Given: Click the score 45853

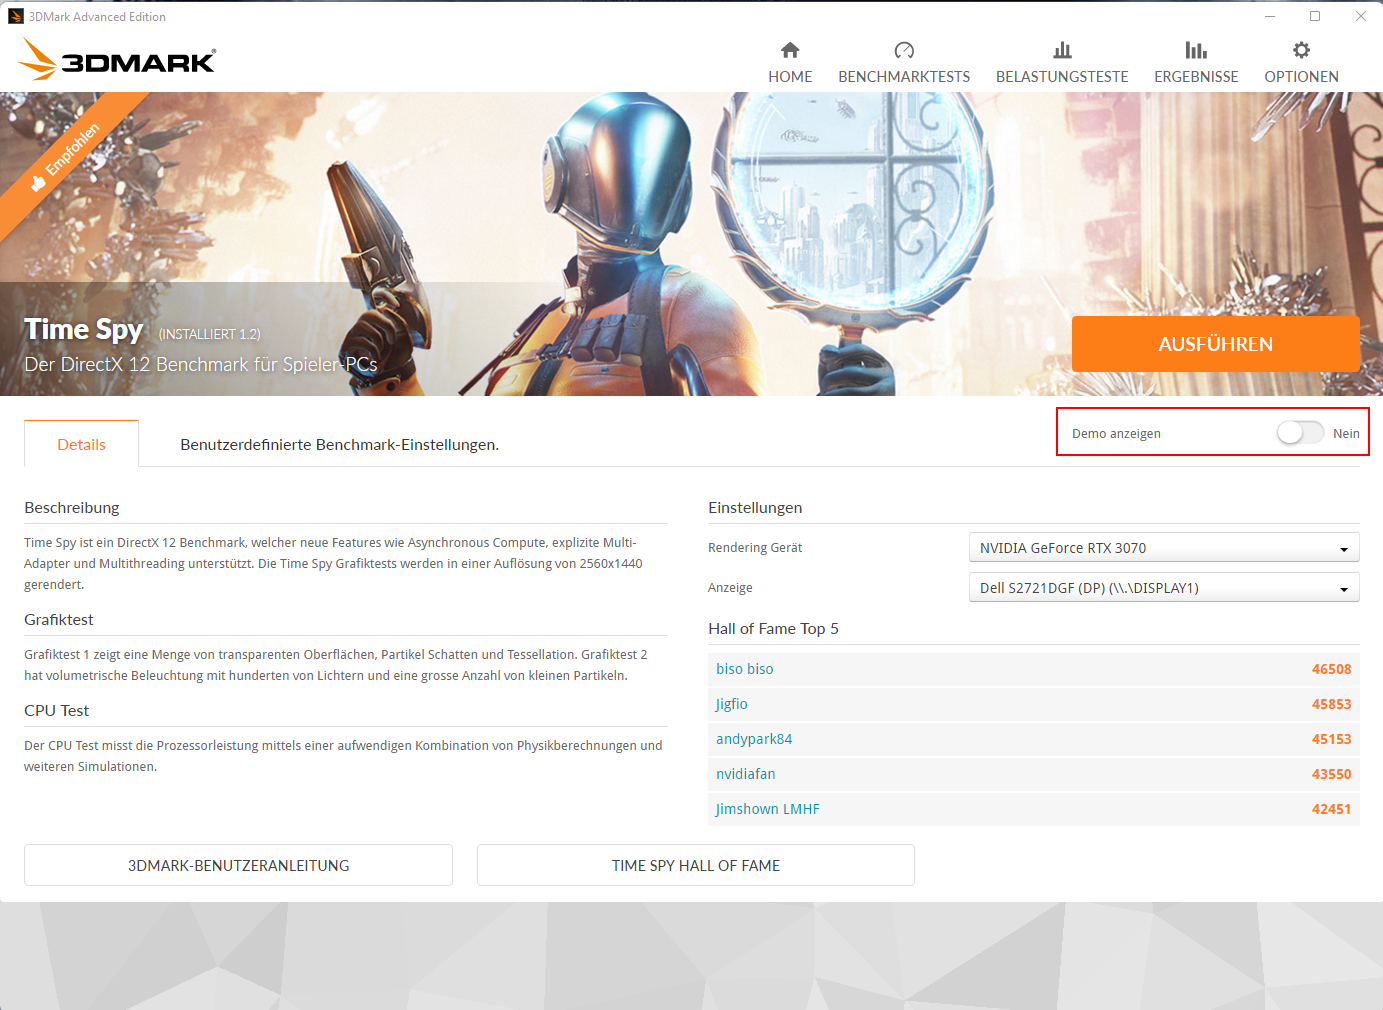Looking at the screenshot, I should pyautogui.click(x=1331, y=704).
